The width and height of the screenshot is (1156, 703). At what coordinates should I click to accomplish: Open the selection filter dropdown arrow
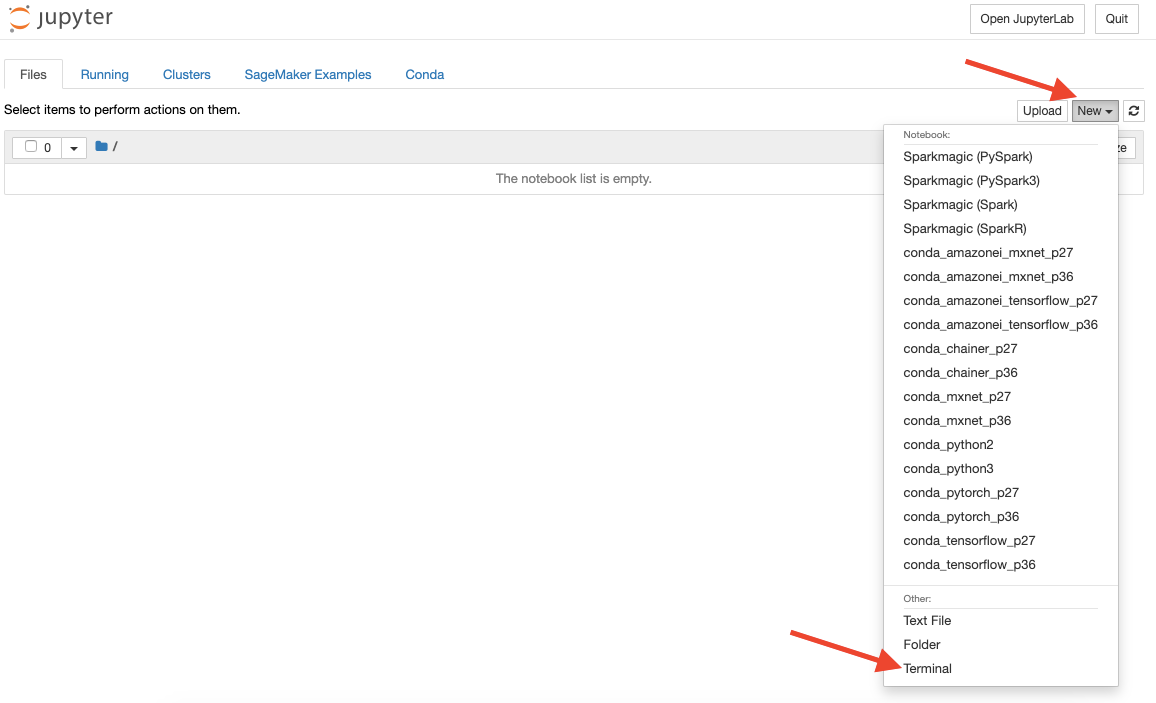[74, 147]
